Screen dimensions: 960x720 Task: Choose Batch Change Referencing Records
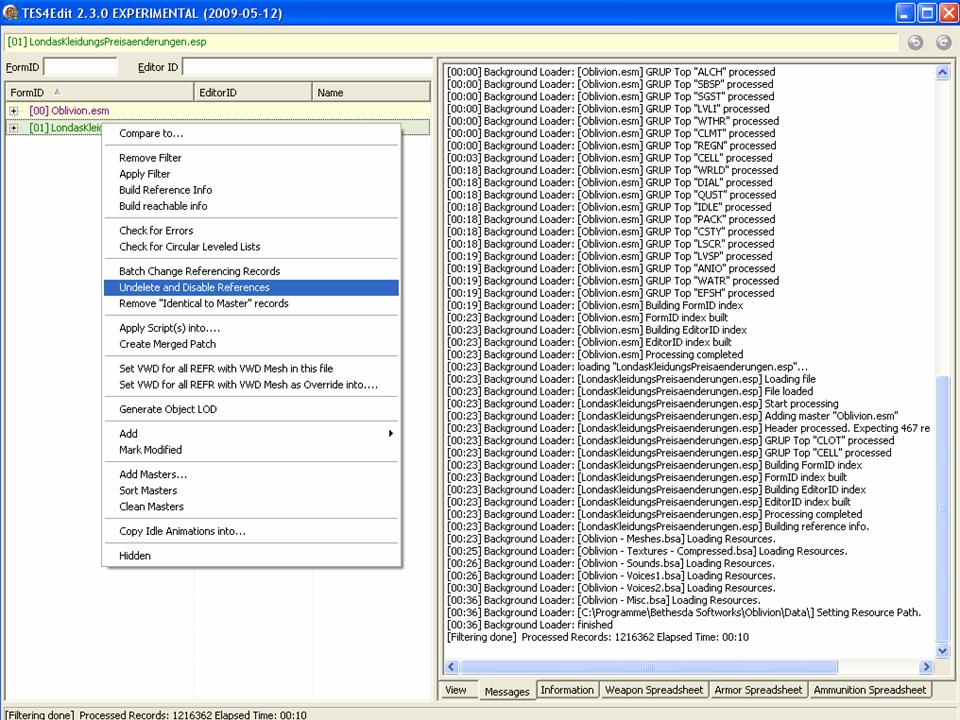[x=251, y=271]
